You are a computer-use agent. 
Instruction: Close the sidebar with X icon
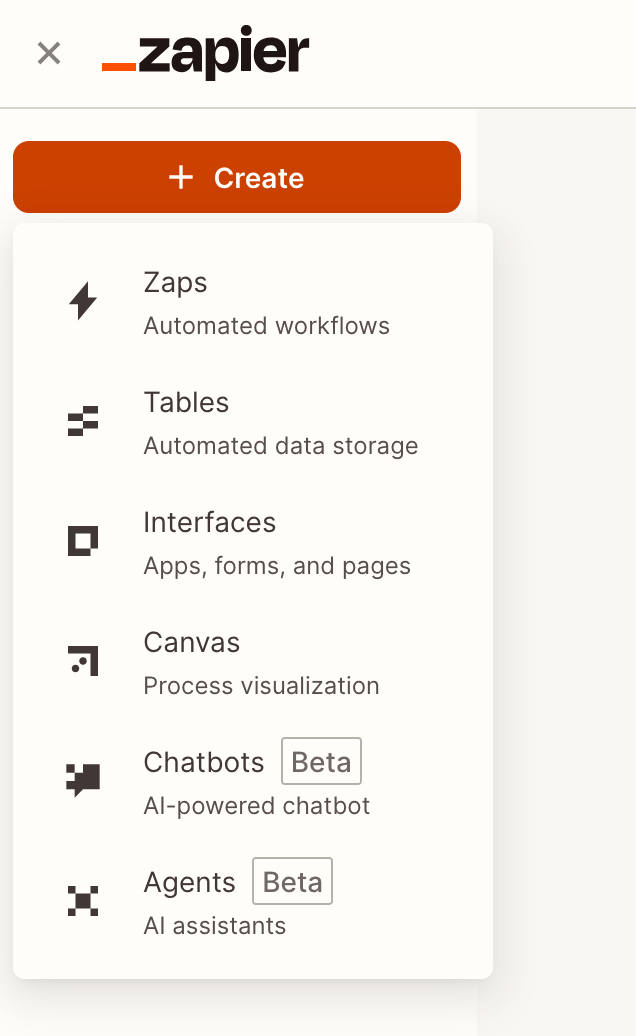pos(49,53)
